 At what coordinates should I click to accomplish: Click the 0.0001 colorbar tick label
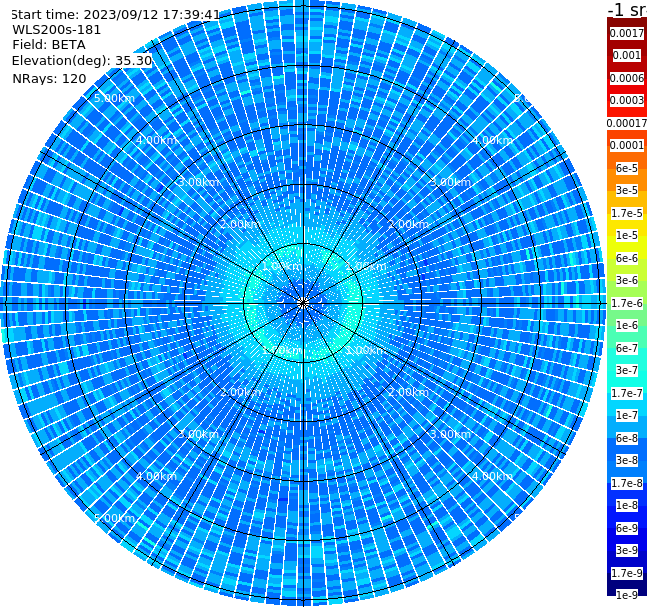[627, 145]
